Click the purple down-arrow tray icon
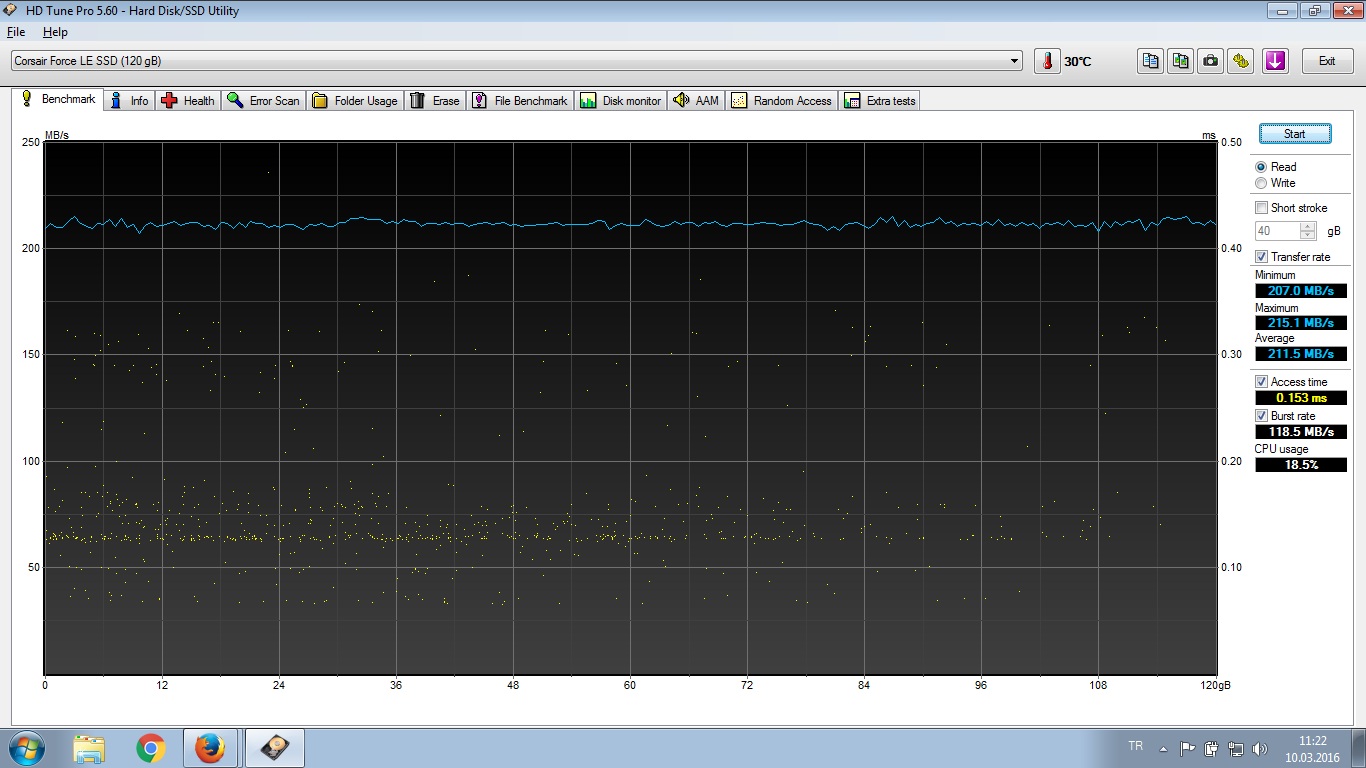 coord(1275,61)
